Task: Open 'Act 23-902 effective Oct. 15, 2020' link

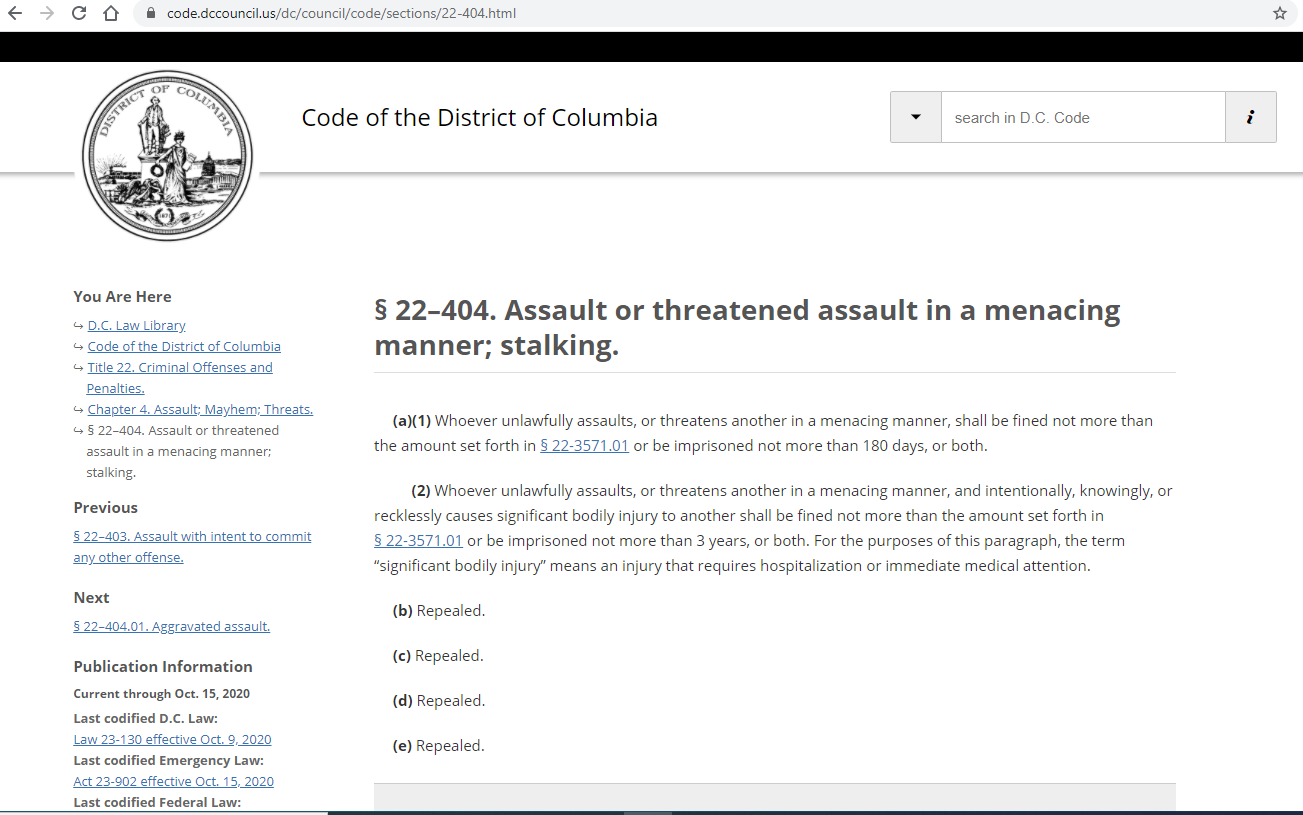Action: pyautogui.click(x=173, y=781)
